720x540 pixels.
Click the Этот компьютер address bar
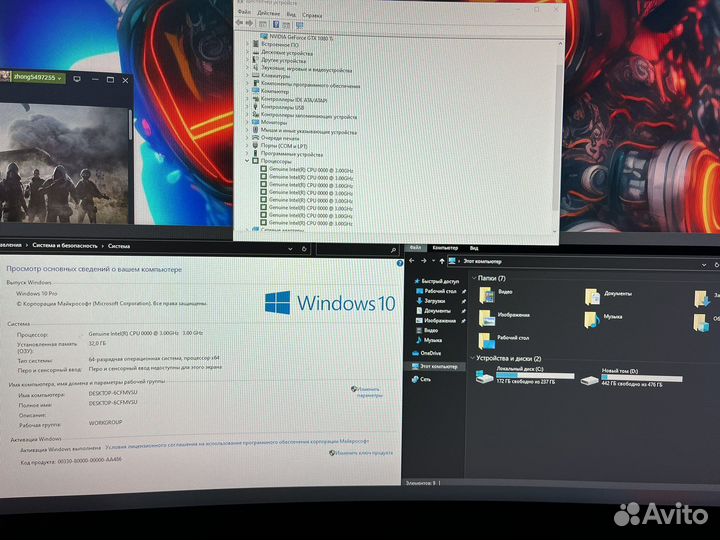(578, 262)
